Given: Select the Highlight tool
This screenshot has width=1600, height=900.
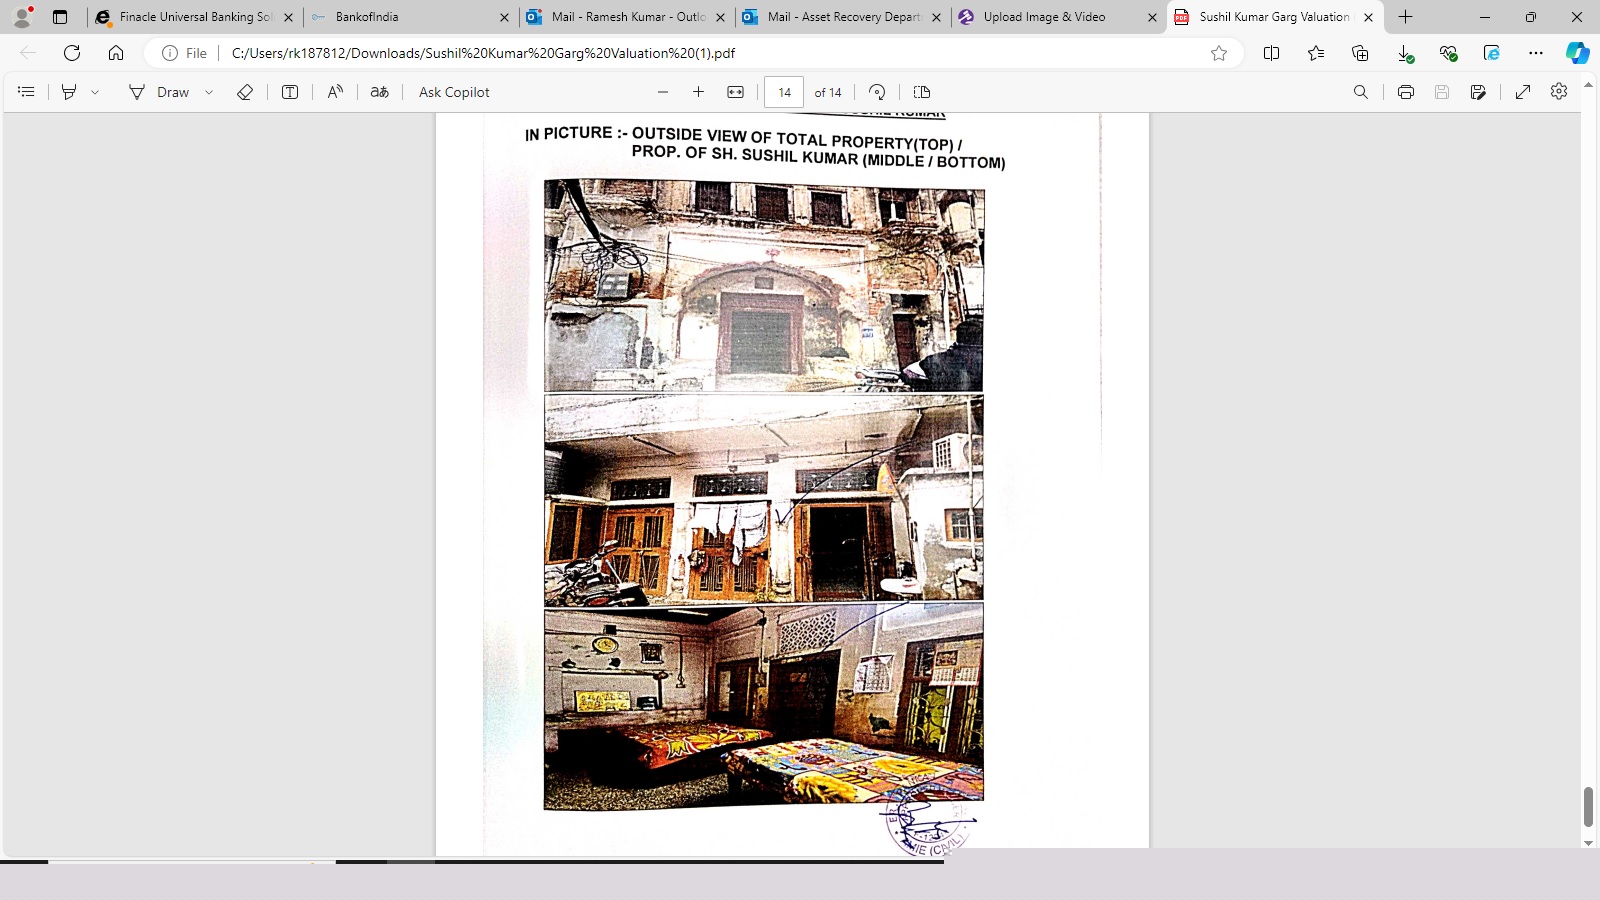Looking at the screenshot, I should [69, 92].
